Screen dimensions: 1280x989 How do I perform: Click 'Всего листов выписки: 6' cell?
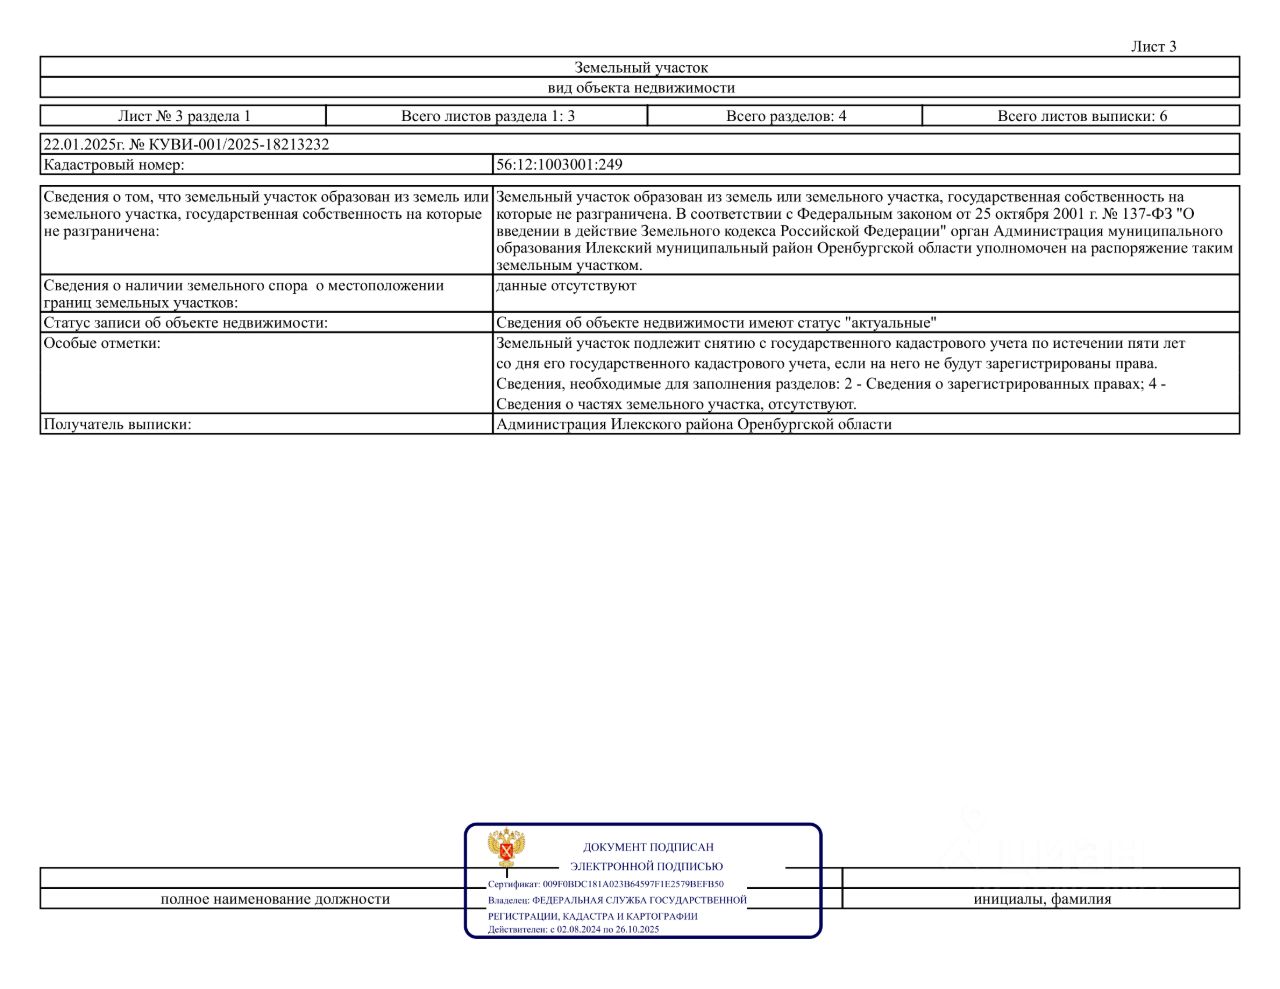[x=1081, y=116]
